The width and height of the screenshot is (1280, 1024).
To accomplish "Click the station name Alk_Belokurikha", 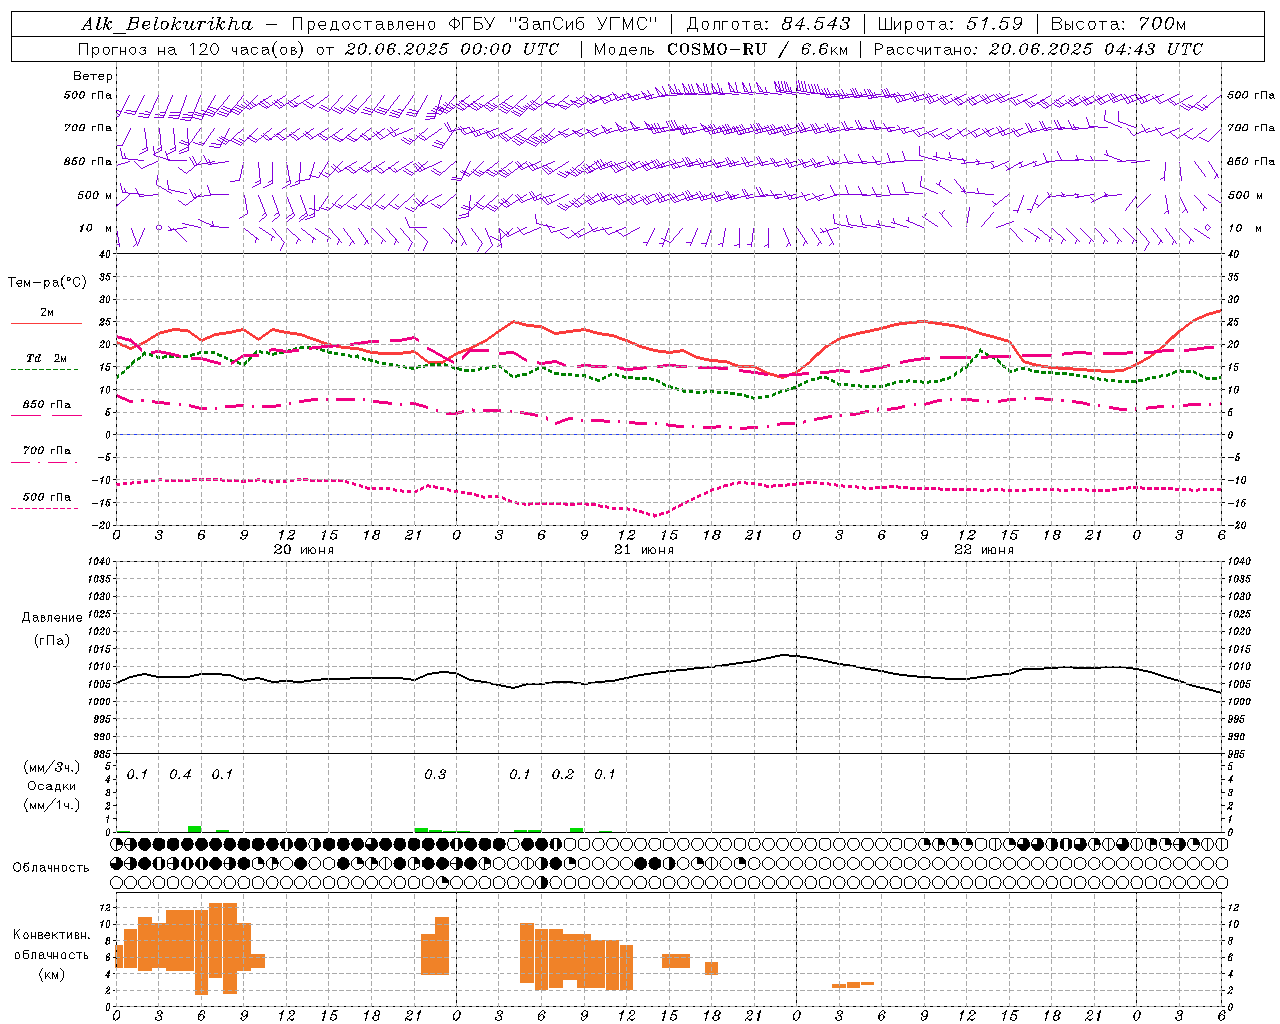I will click(x=167, y=24).
